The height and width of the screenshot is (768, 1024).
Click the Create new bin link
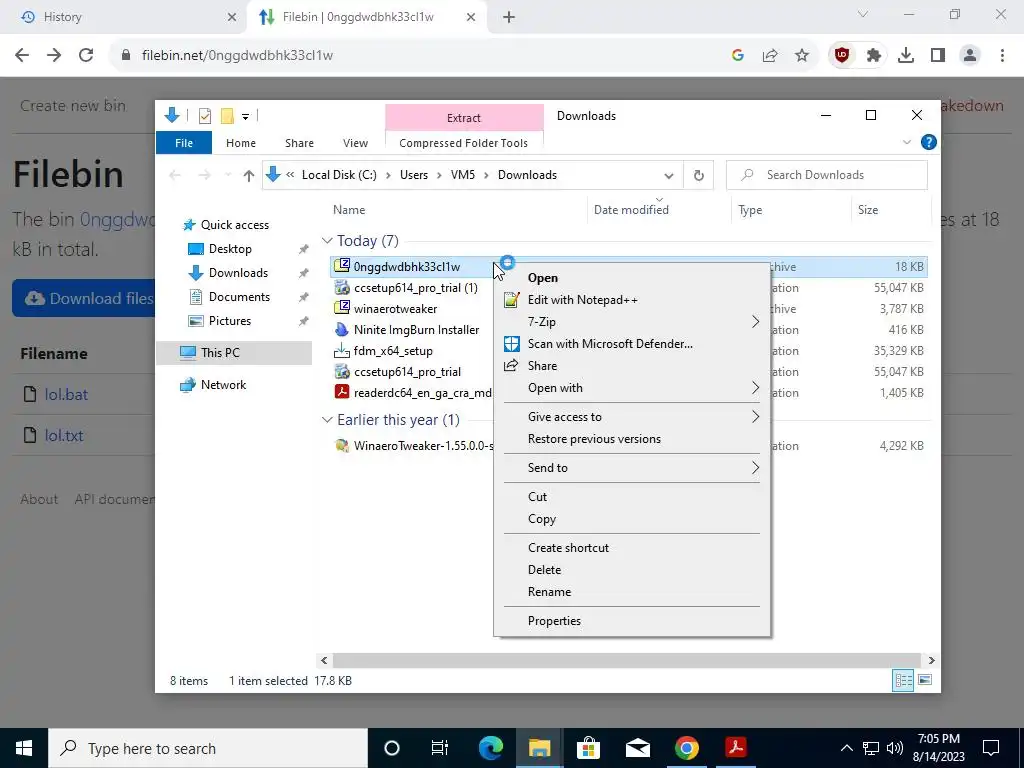[72, 106]
